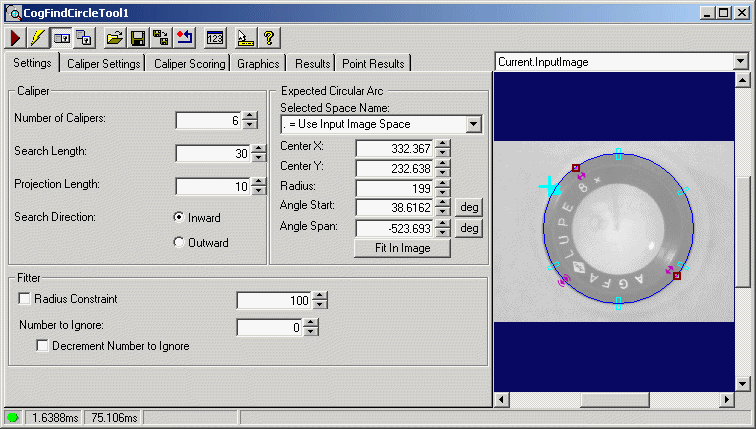756x429 pixels.
Task: Open the Selected Space Name dropdown
Action: click(473, 124)
